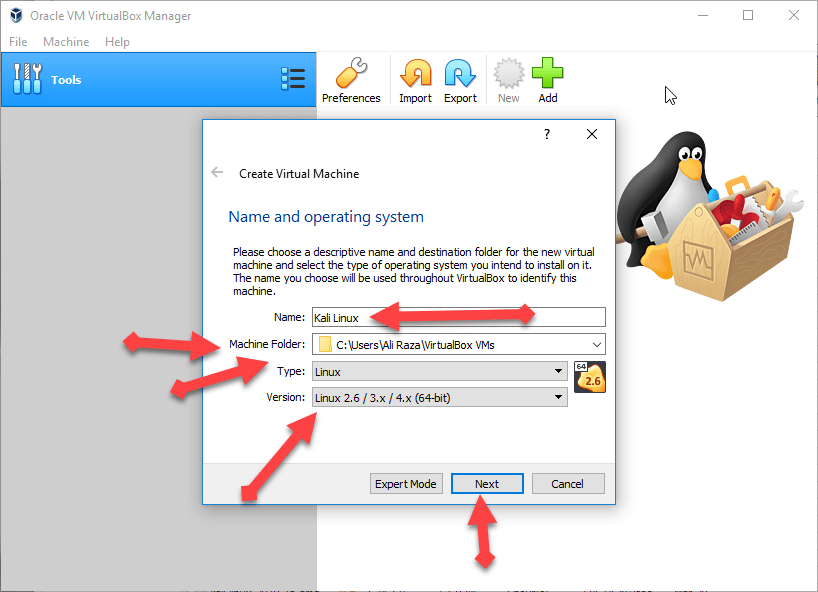Click the back arrow in wizard
This screenshot has width=818, height=592.
[x=217, y=173]
